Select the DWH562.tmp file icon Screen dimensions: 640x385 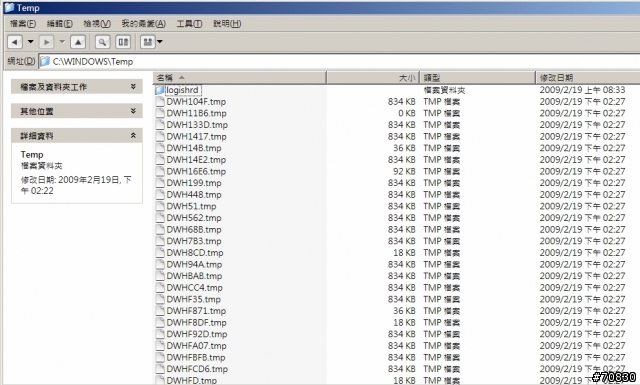coord(160,218)
